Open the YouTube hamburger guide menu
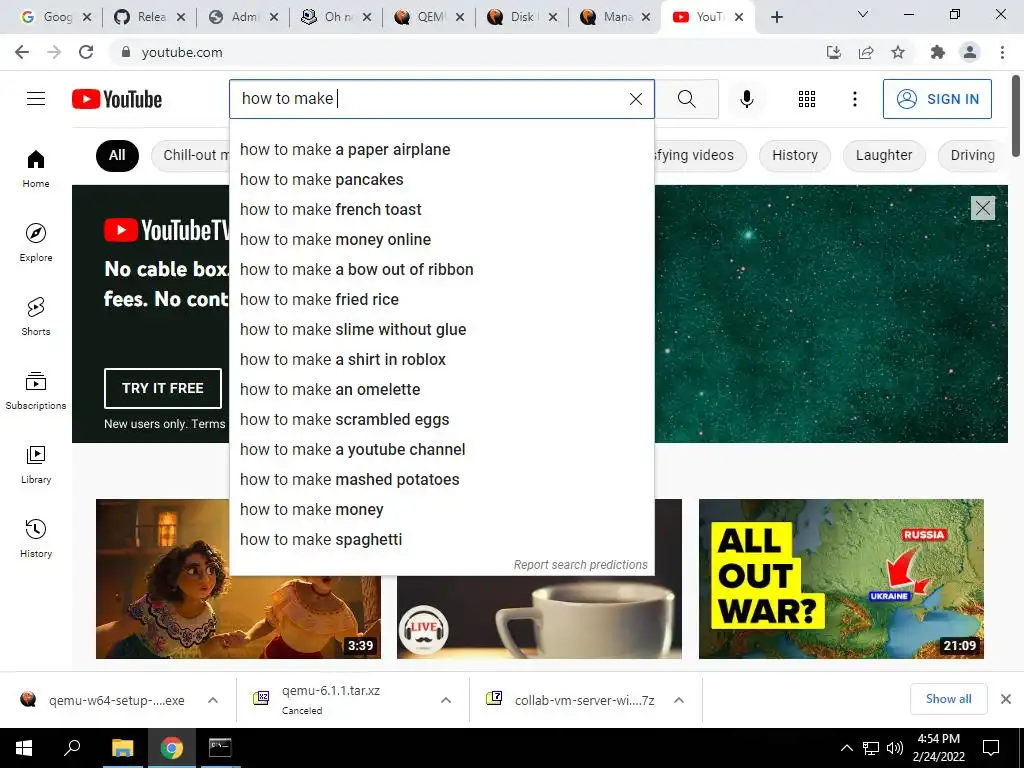Image resolution: width=1024 pixels, height=768 pixels. pyautogui.click(x=36, y=99)
